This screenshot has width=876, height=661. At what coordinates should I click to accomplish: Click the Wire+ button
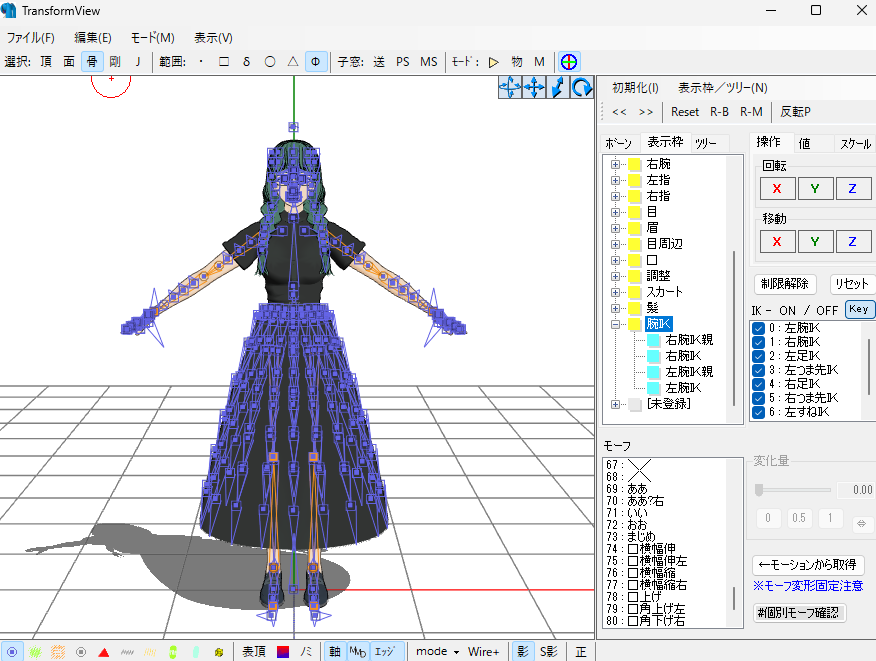pyautogui.click(x=483, y=652)
